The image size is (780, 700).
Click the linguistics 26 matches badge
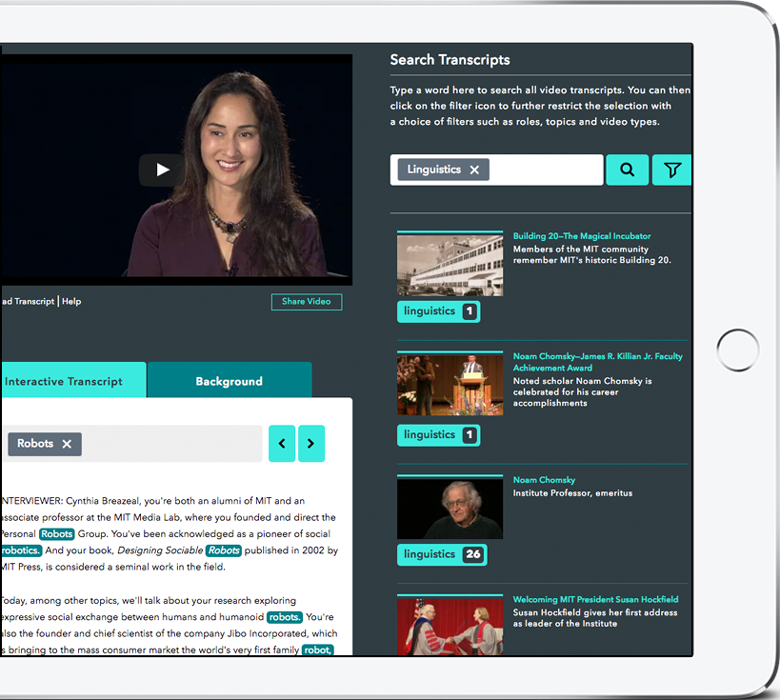[x=441, y=554]
